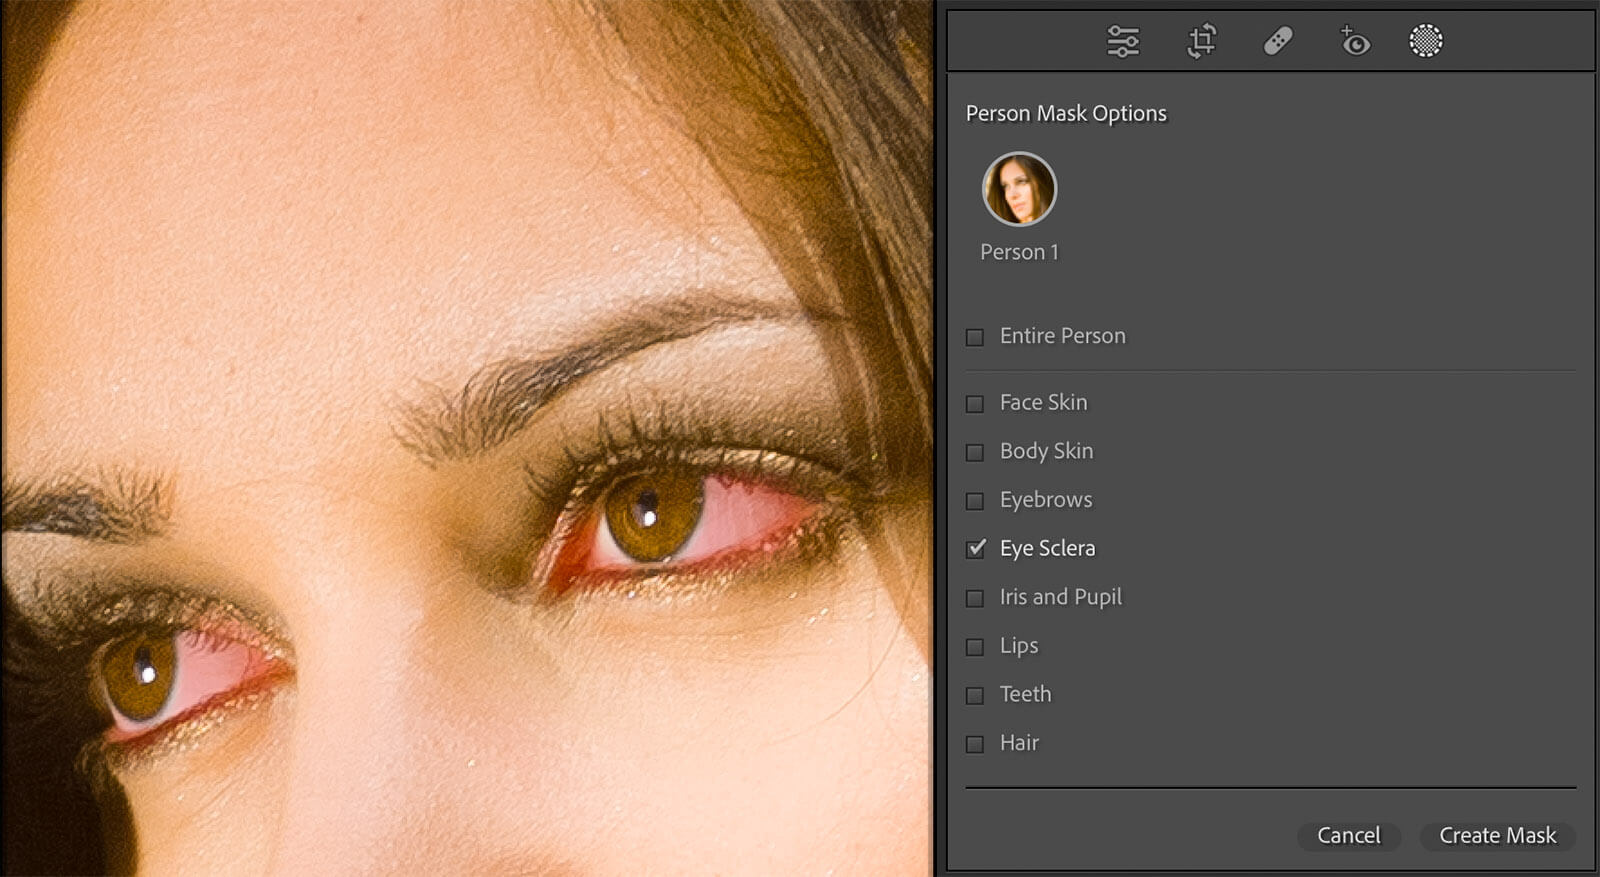Screen dimensions: 1600x877
Task: Tick the Body Skin checkbox
Action: [975, 452]
